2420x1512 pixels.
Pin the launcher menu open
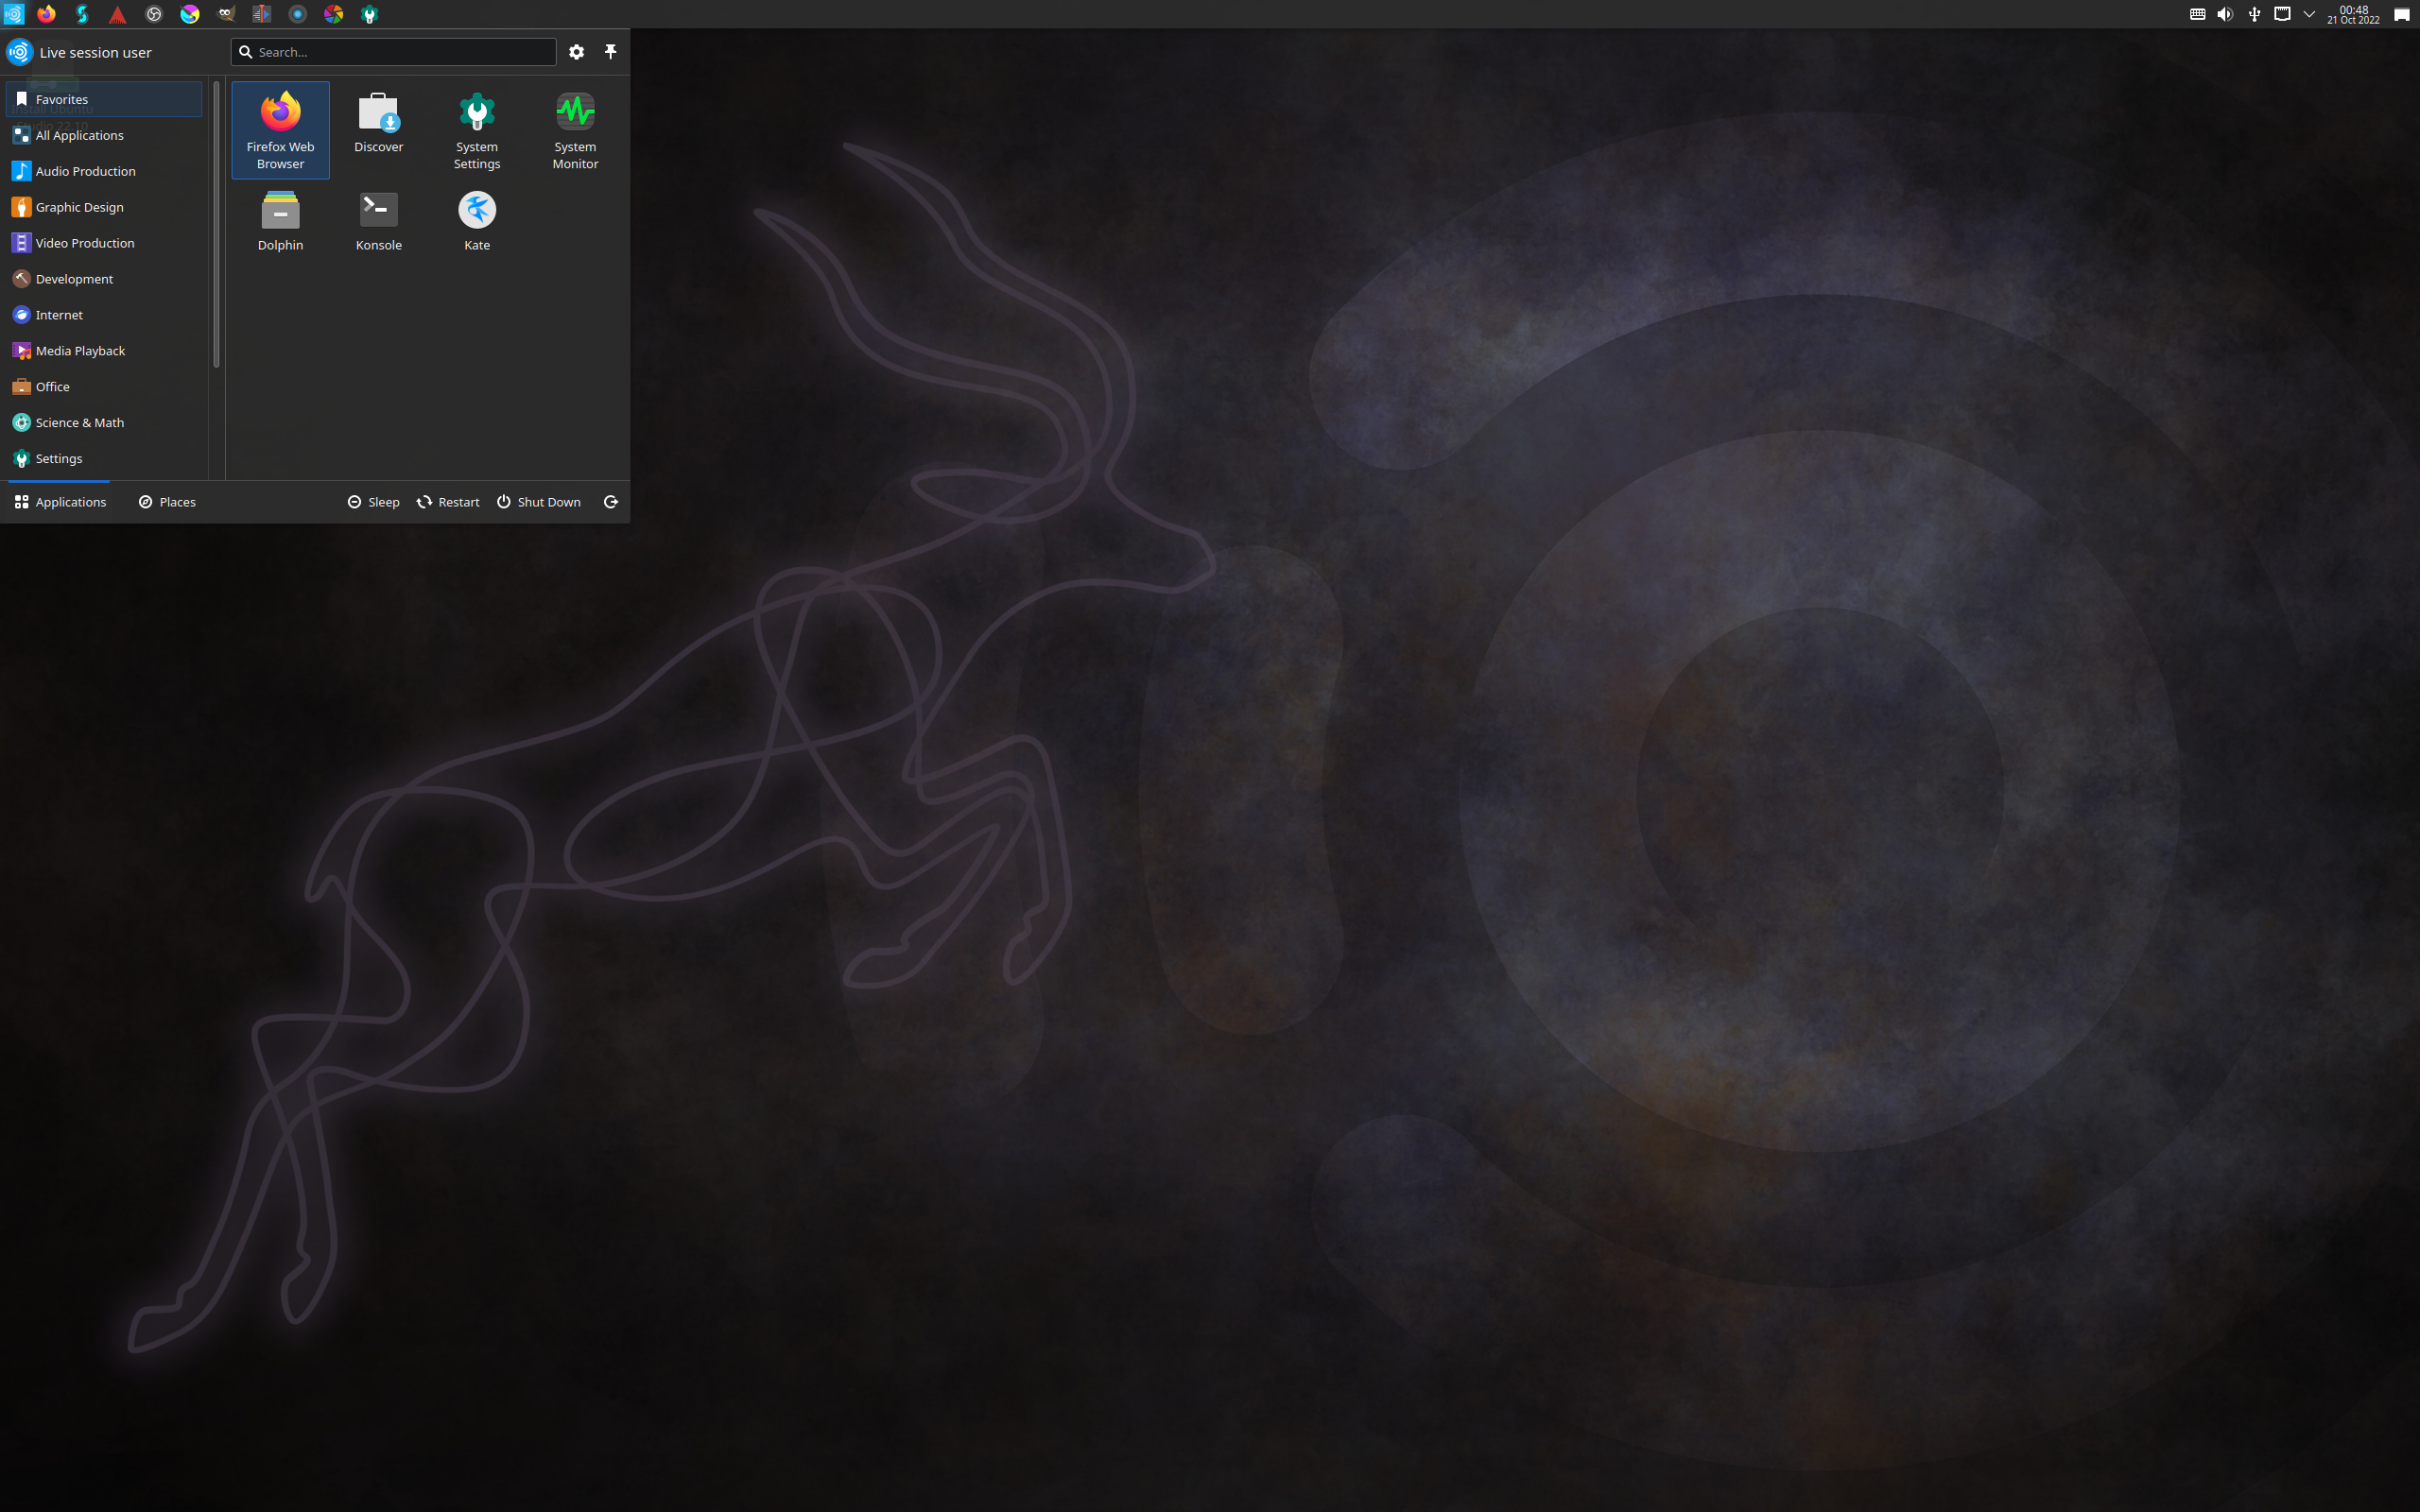coord(611,52)
